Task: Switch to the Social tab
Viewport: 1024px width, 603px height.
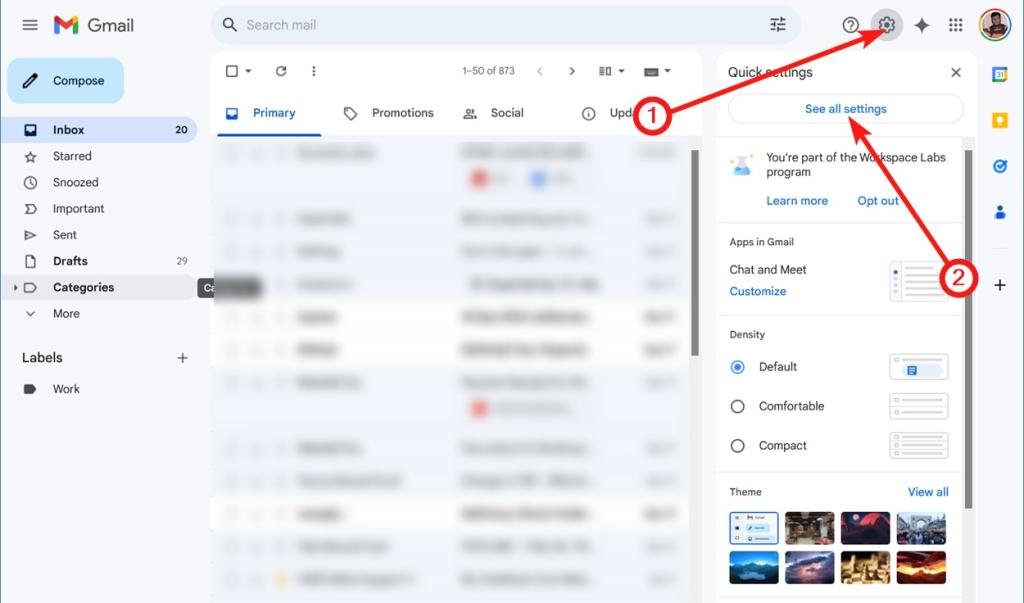Action: 505,113
